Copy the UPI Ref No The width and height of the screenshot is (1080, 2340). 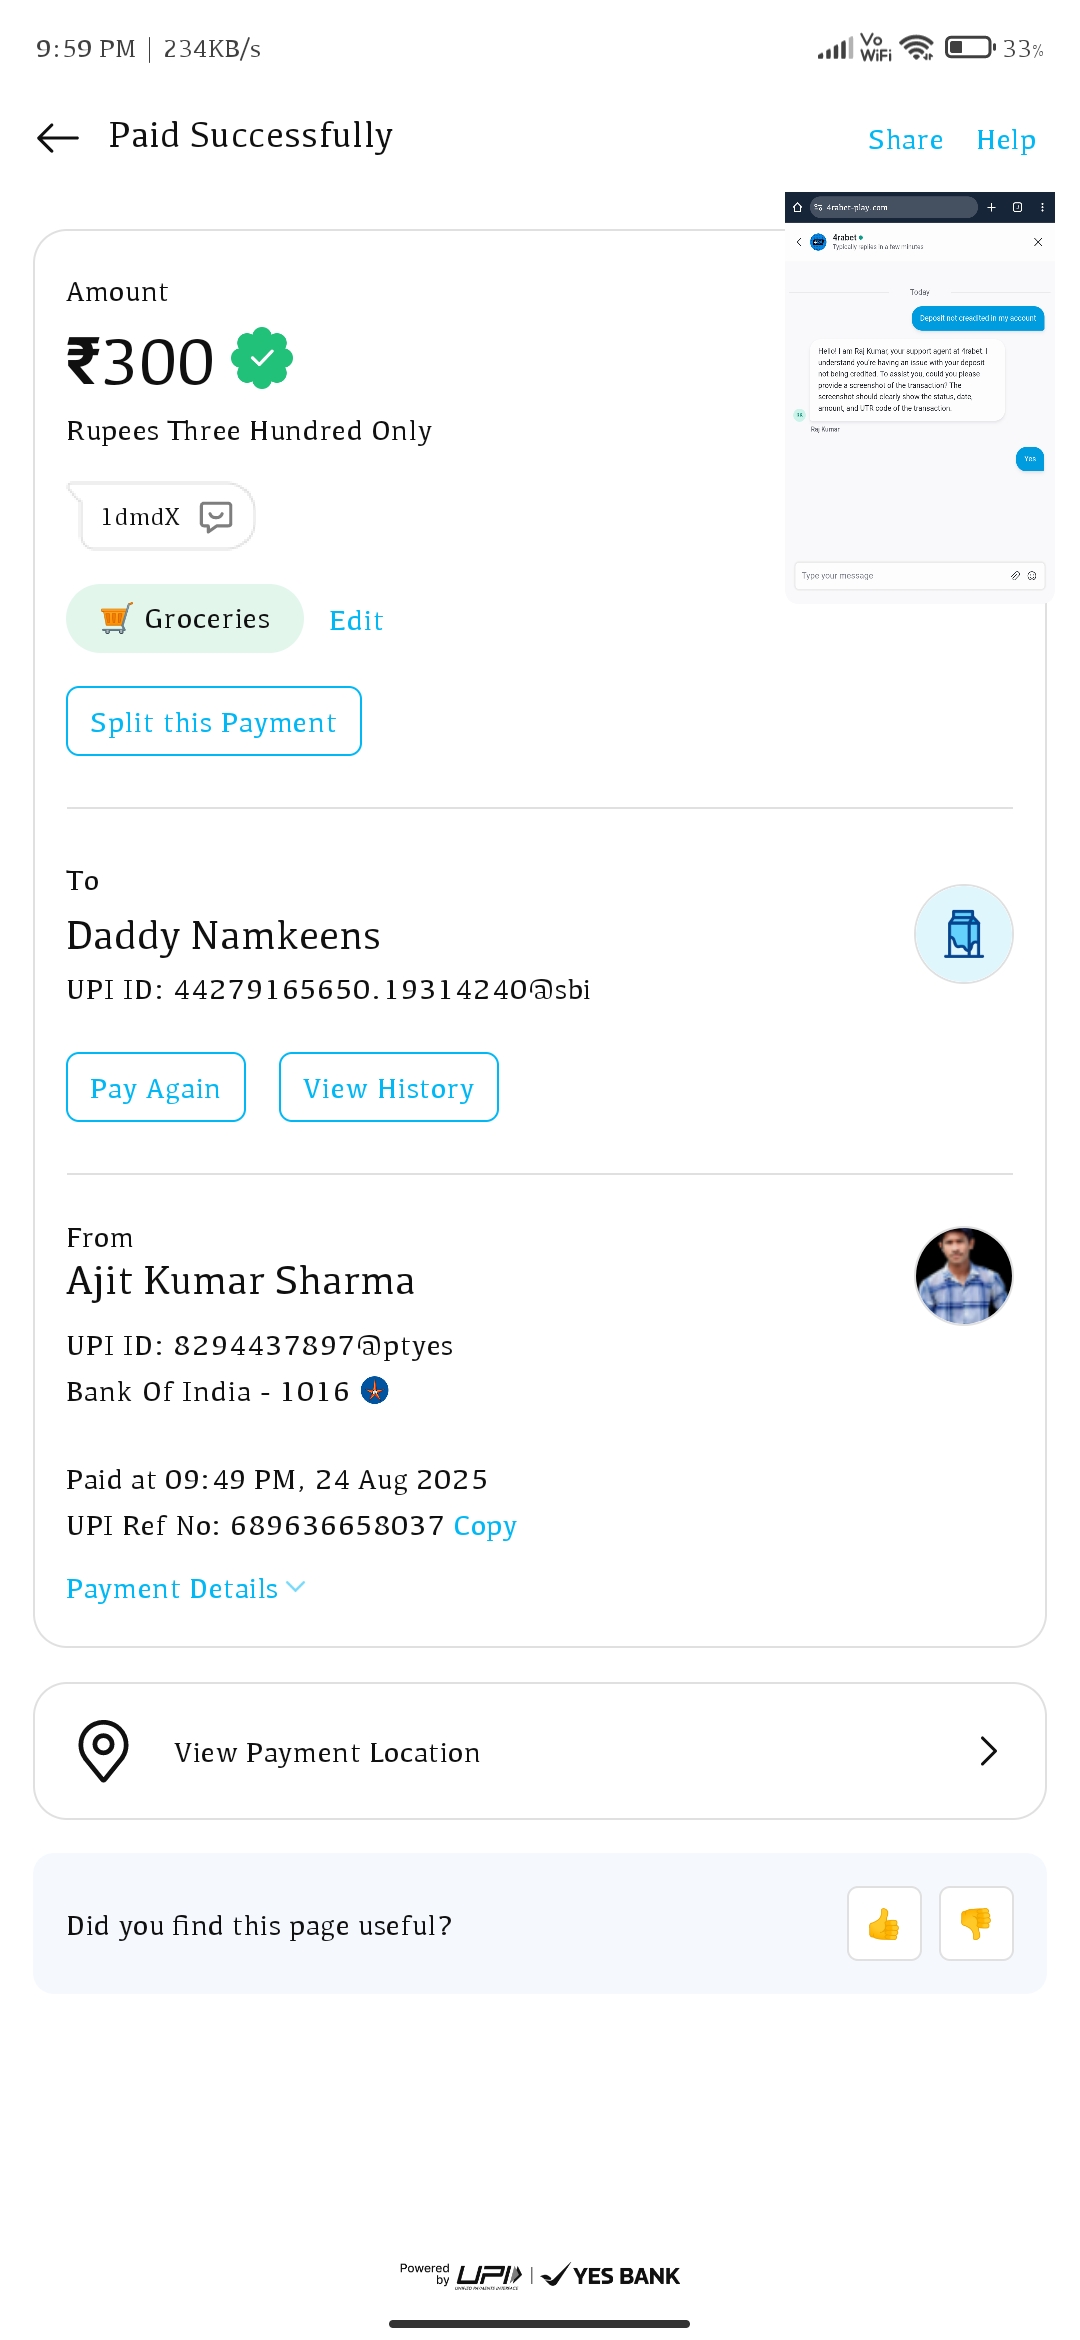click(x=485, y=1526)
